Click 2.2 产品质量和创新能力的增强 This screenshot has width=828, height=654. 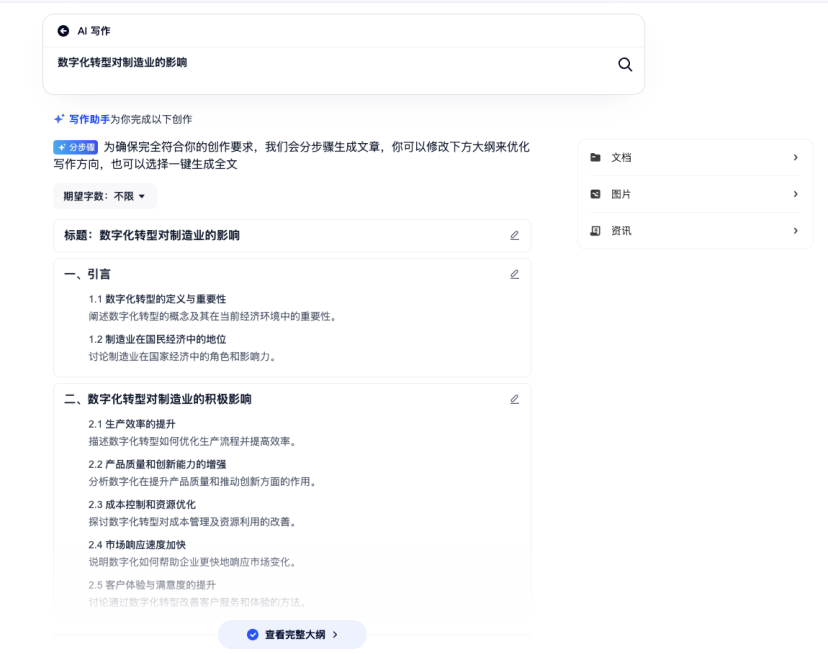click(157, 464)
